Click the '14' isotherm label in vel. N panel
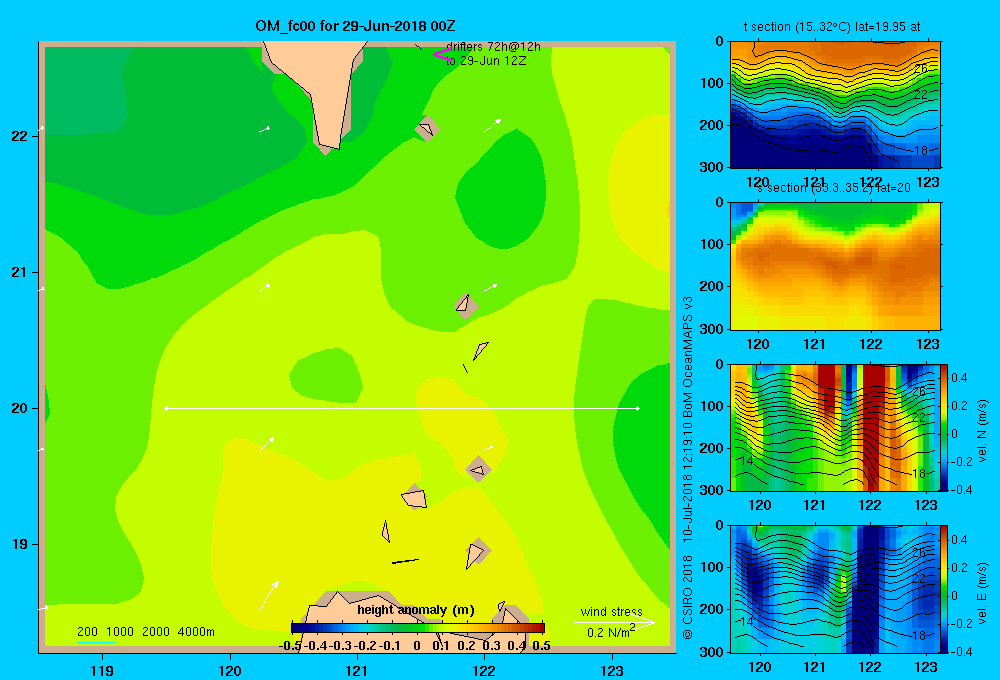Image resolution: width=1000 pixels, height=680 pixels. coord(747,461)
